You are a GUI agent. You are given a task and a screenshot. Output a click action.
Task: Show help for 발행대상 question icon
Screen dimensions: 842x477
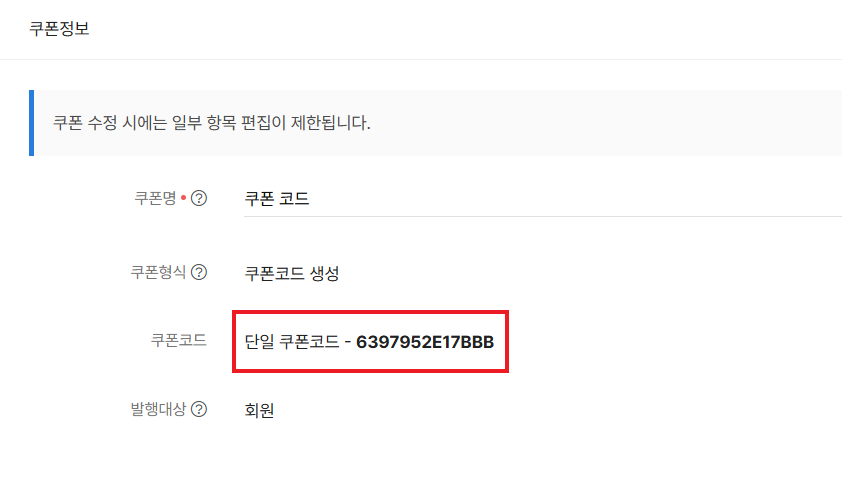199,409
